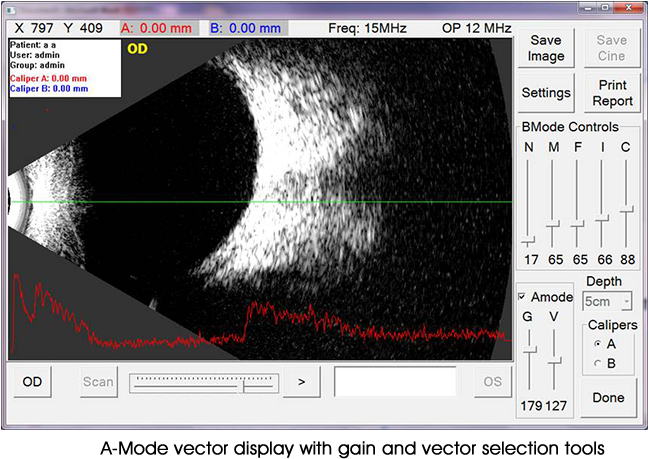
Task: Open the Depth 5cm dropdown
Action: click(x=608, y=301)
